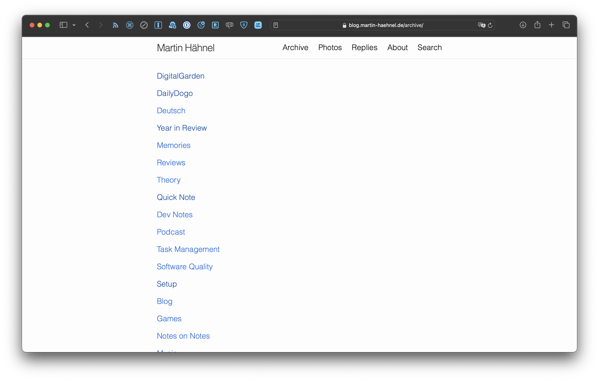Viewport: 599px width, 381px height.
Task: Click the lock icon beside the URL
Action: click(344, 25)
